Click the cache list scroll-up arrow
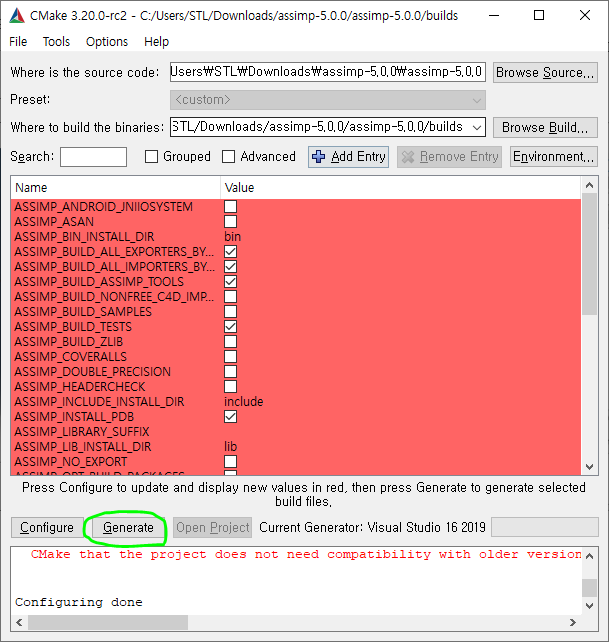This screenshot has height=642, width=609. tap(589, 185)
